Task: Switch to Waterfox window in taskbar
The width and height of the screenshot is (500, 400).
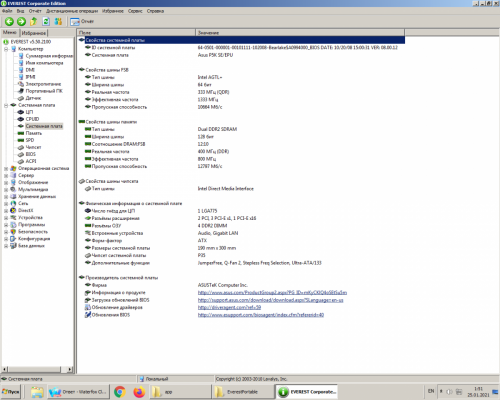Action: (x=78, y=392)
